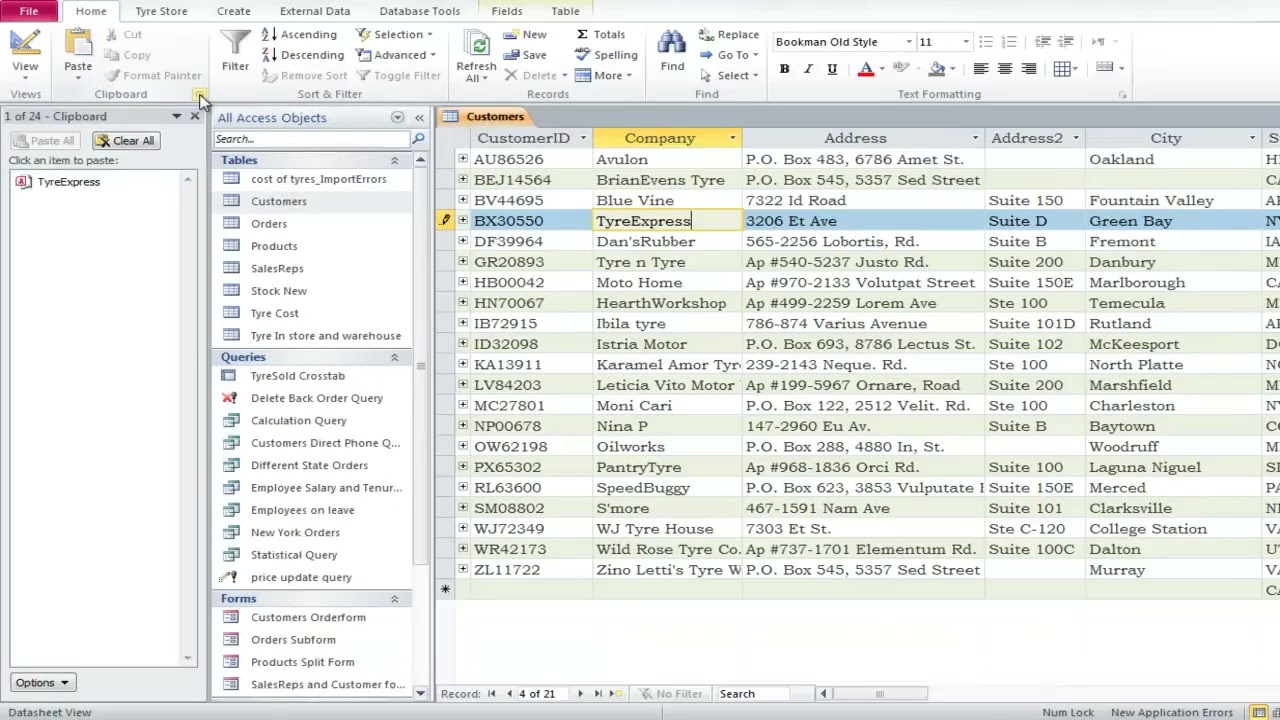The height and width of the screenshot is (720, 1280).
Task: Open Clipboard Options dropdown
Action: [x=43, y=683]
